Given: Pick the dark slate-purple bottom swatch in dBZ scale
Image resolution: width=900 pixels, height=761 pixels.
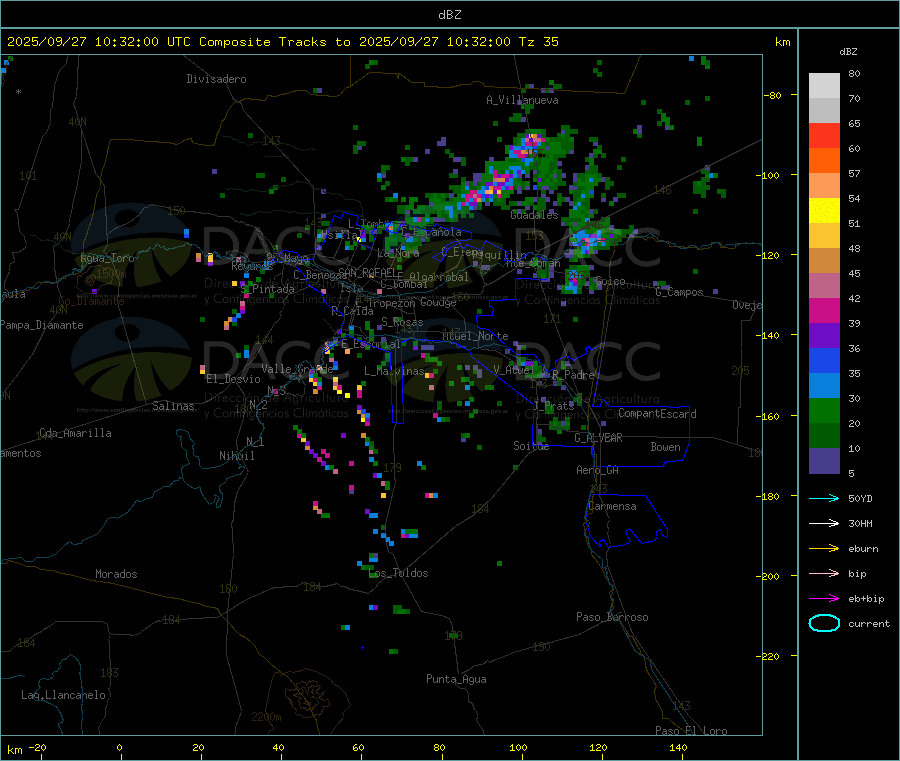Looking at the screenshot, I should click(x=824, y=461).
